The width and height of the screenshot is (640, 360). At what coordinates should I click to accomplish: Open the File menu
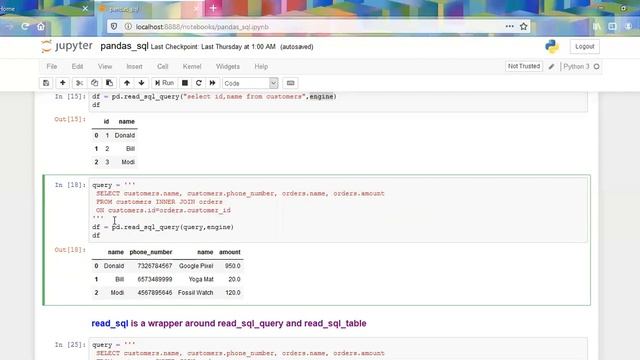coord(52,67)
